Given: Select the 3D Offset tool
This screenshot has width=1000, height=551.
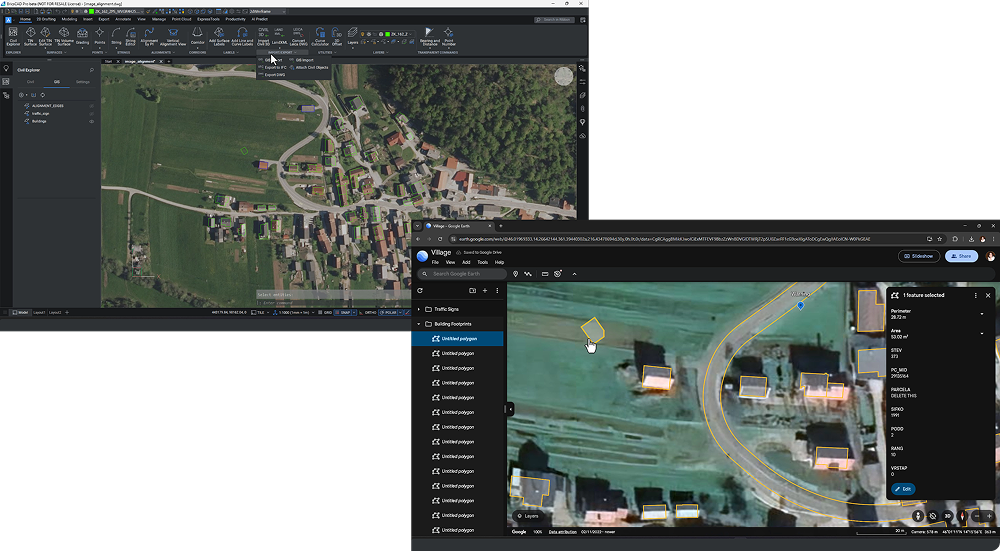Looking at the screenshot, I should 337,36.
